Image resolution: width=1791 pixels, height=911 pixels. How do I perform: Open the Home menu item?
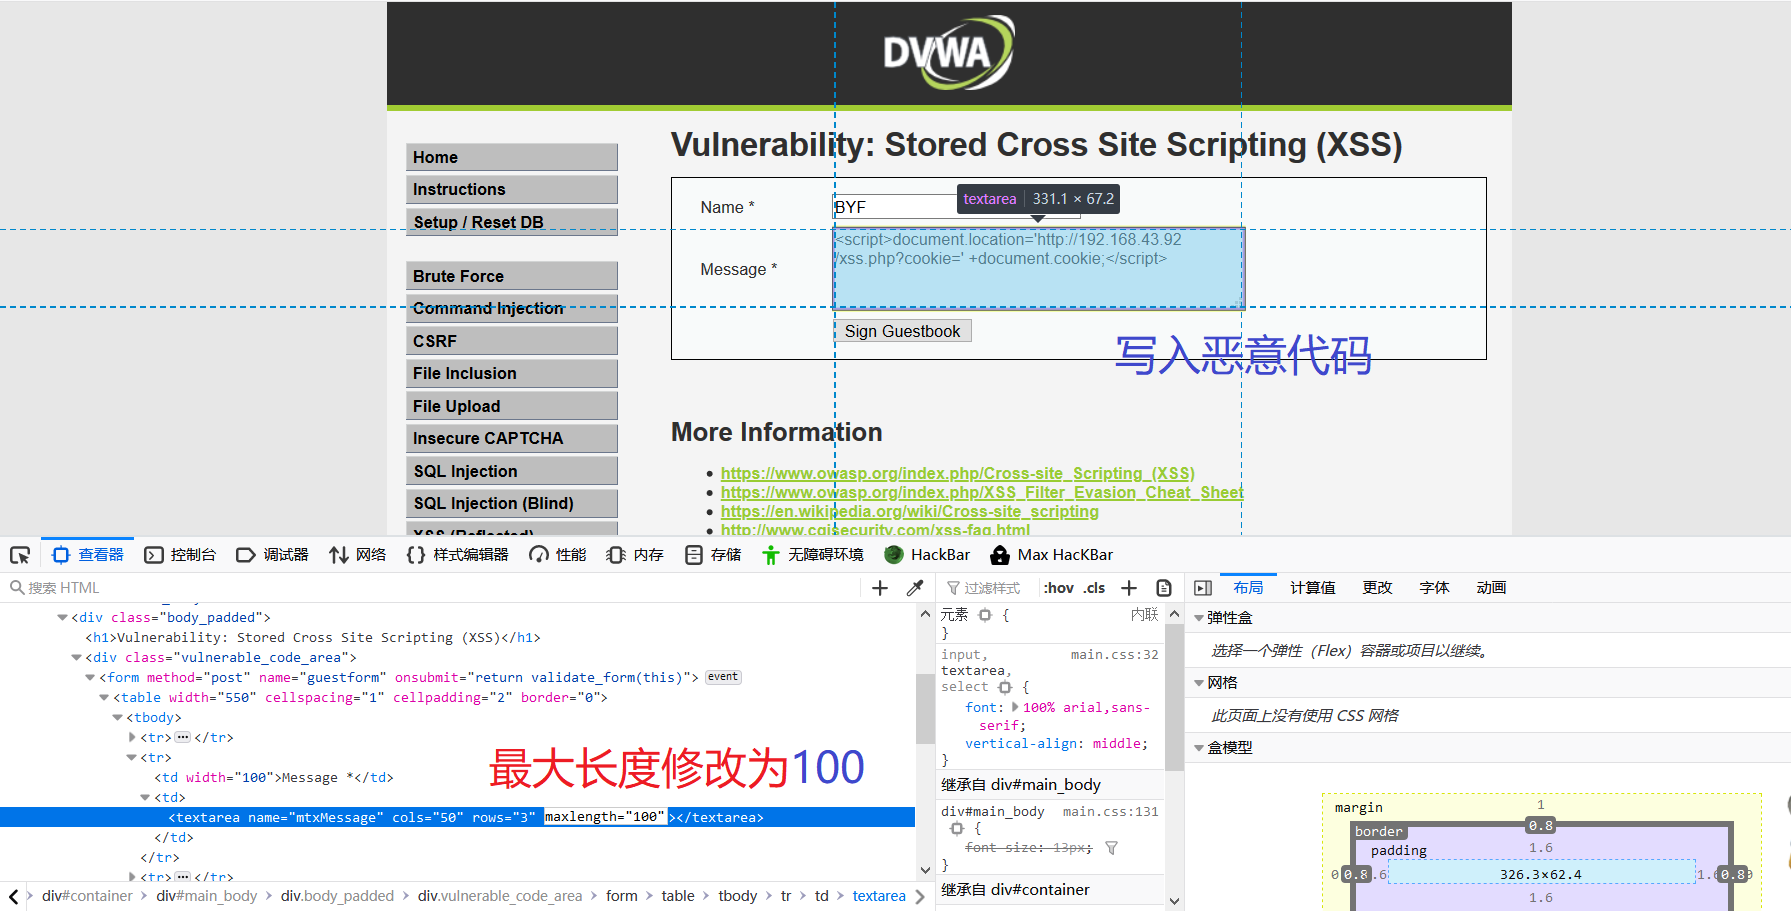[512, 157]
